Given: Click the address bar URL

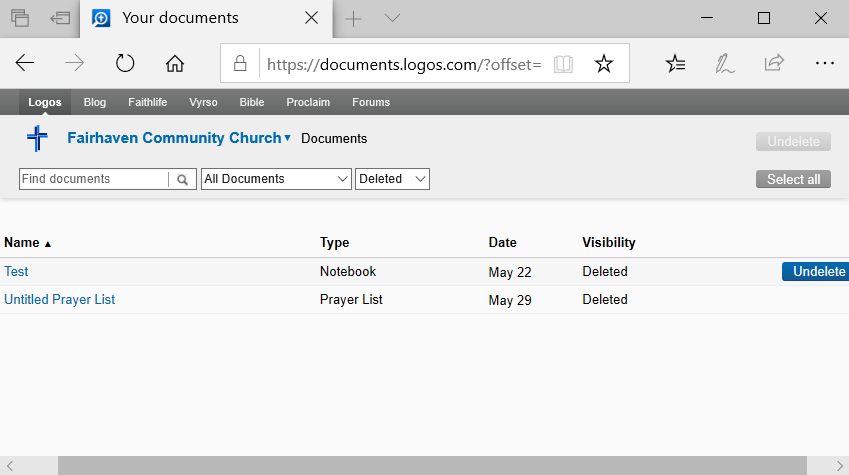Looking at the screenshot, I should click(404, 64).
